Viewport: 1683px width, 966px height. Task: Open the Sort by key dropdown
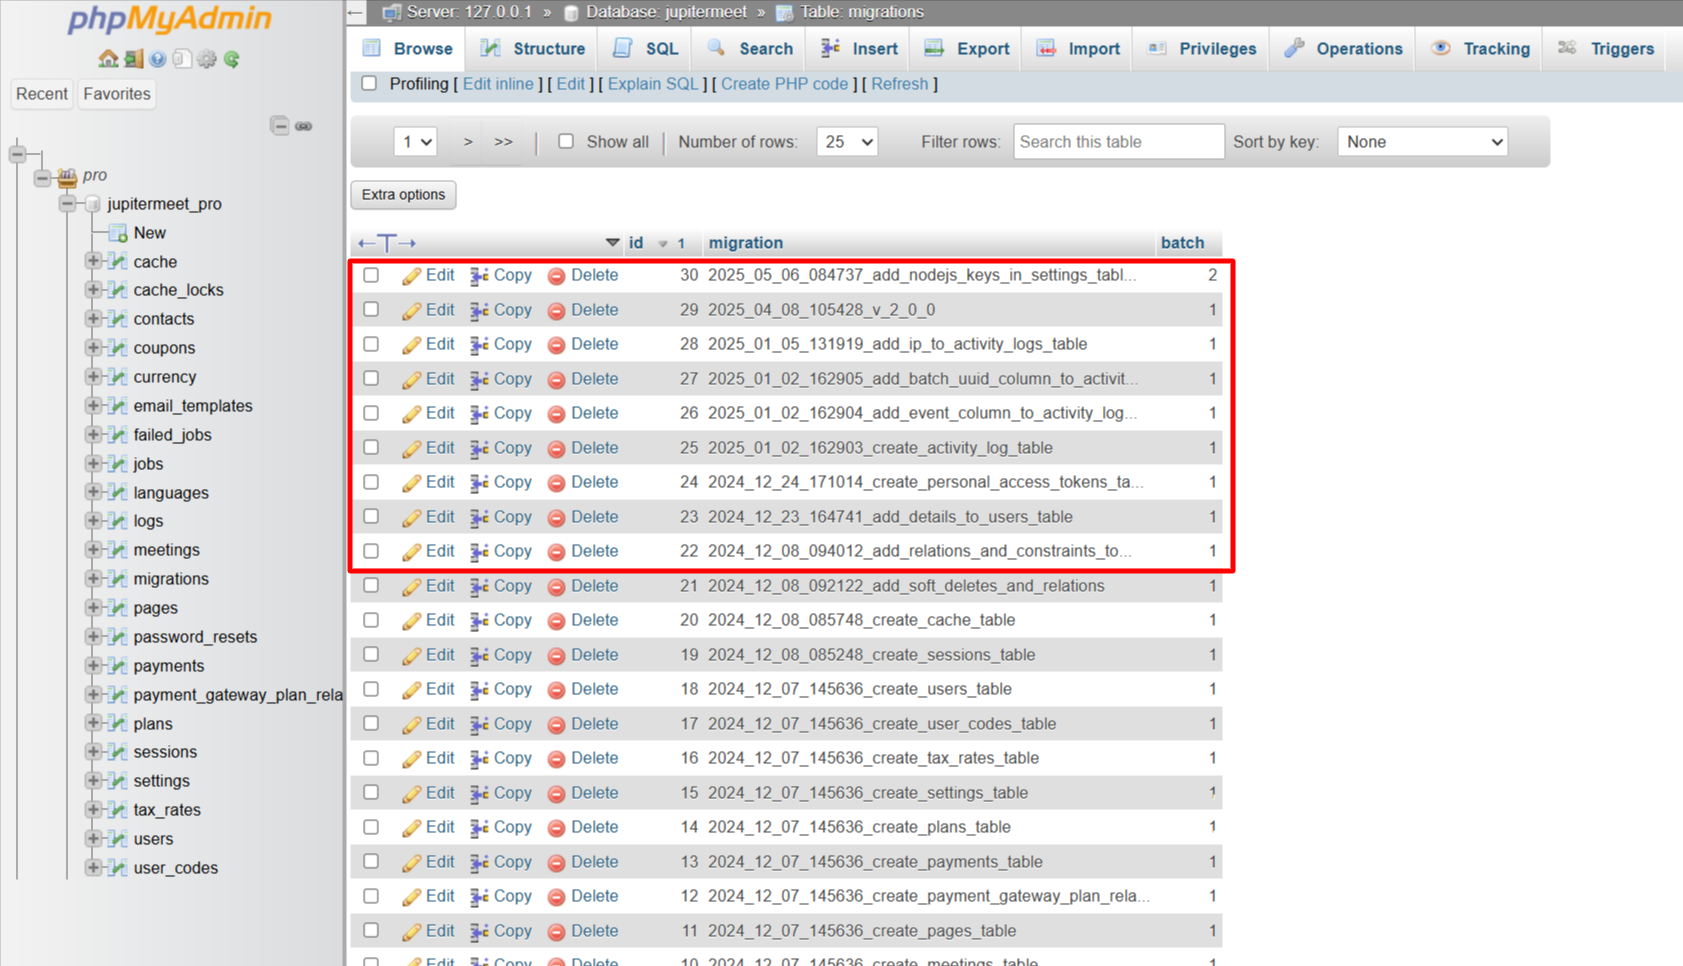[x=1421, y=142]
